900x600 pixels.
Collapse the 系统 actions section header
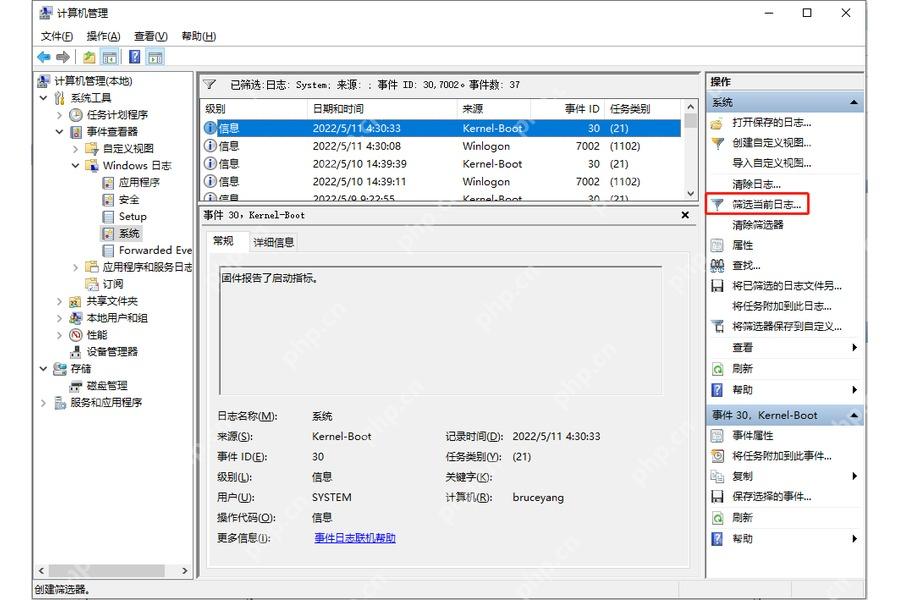[854, 102]
